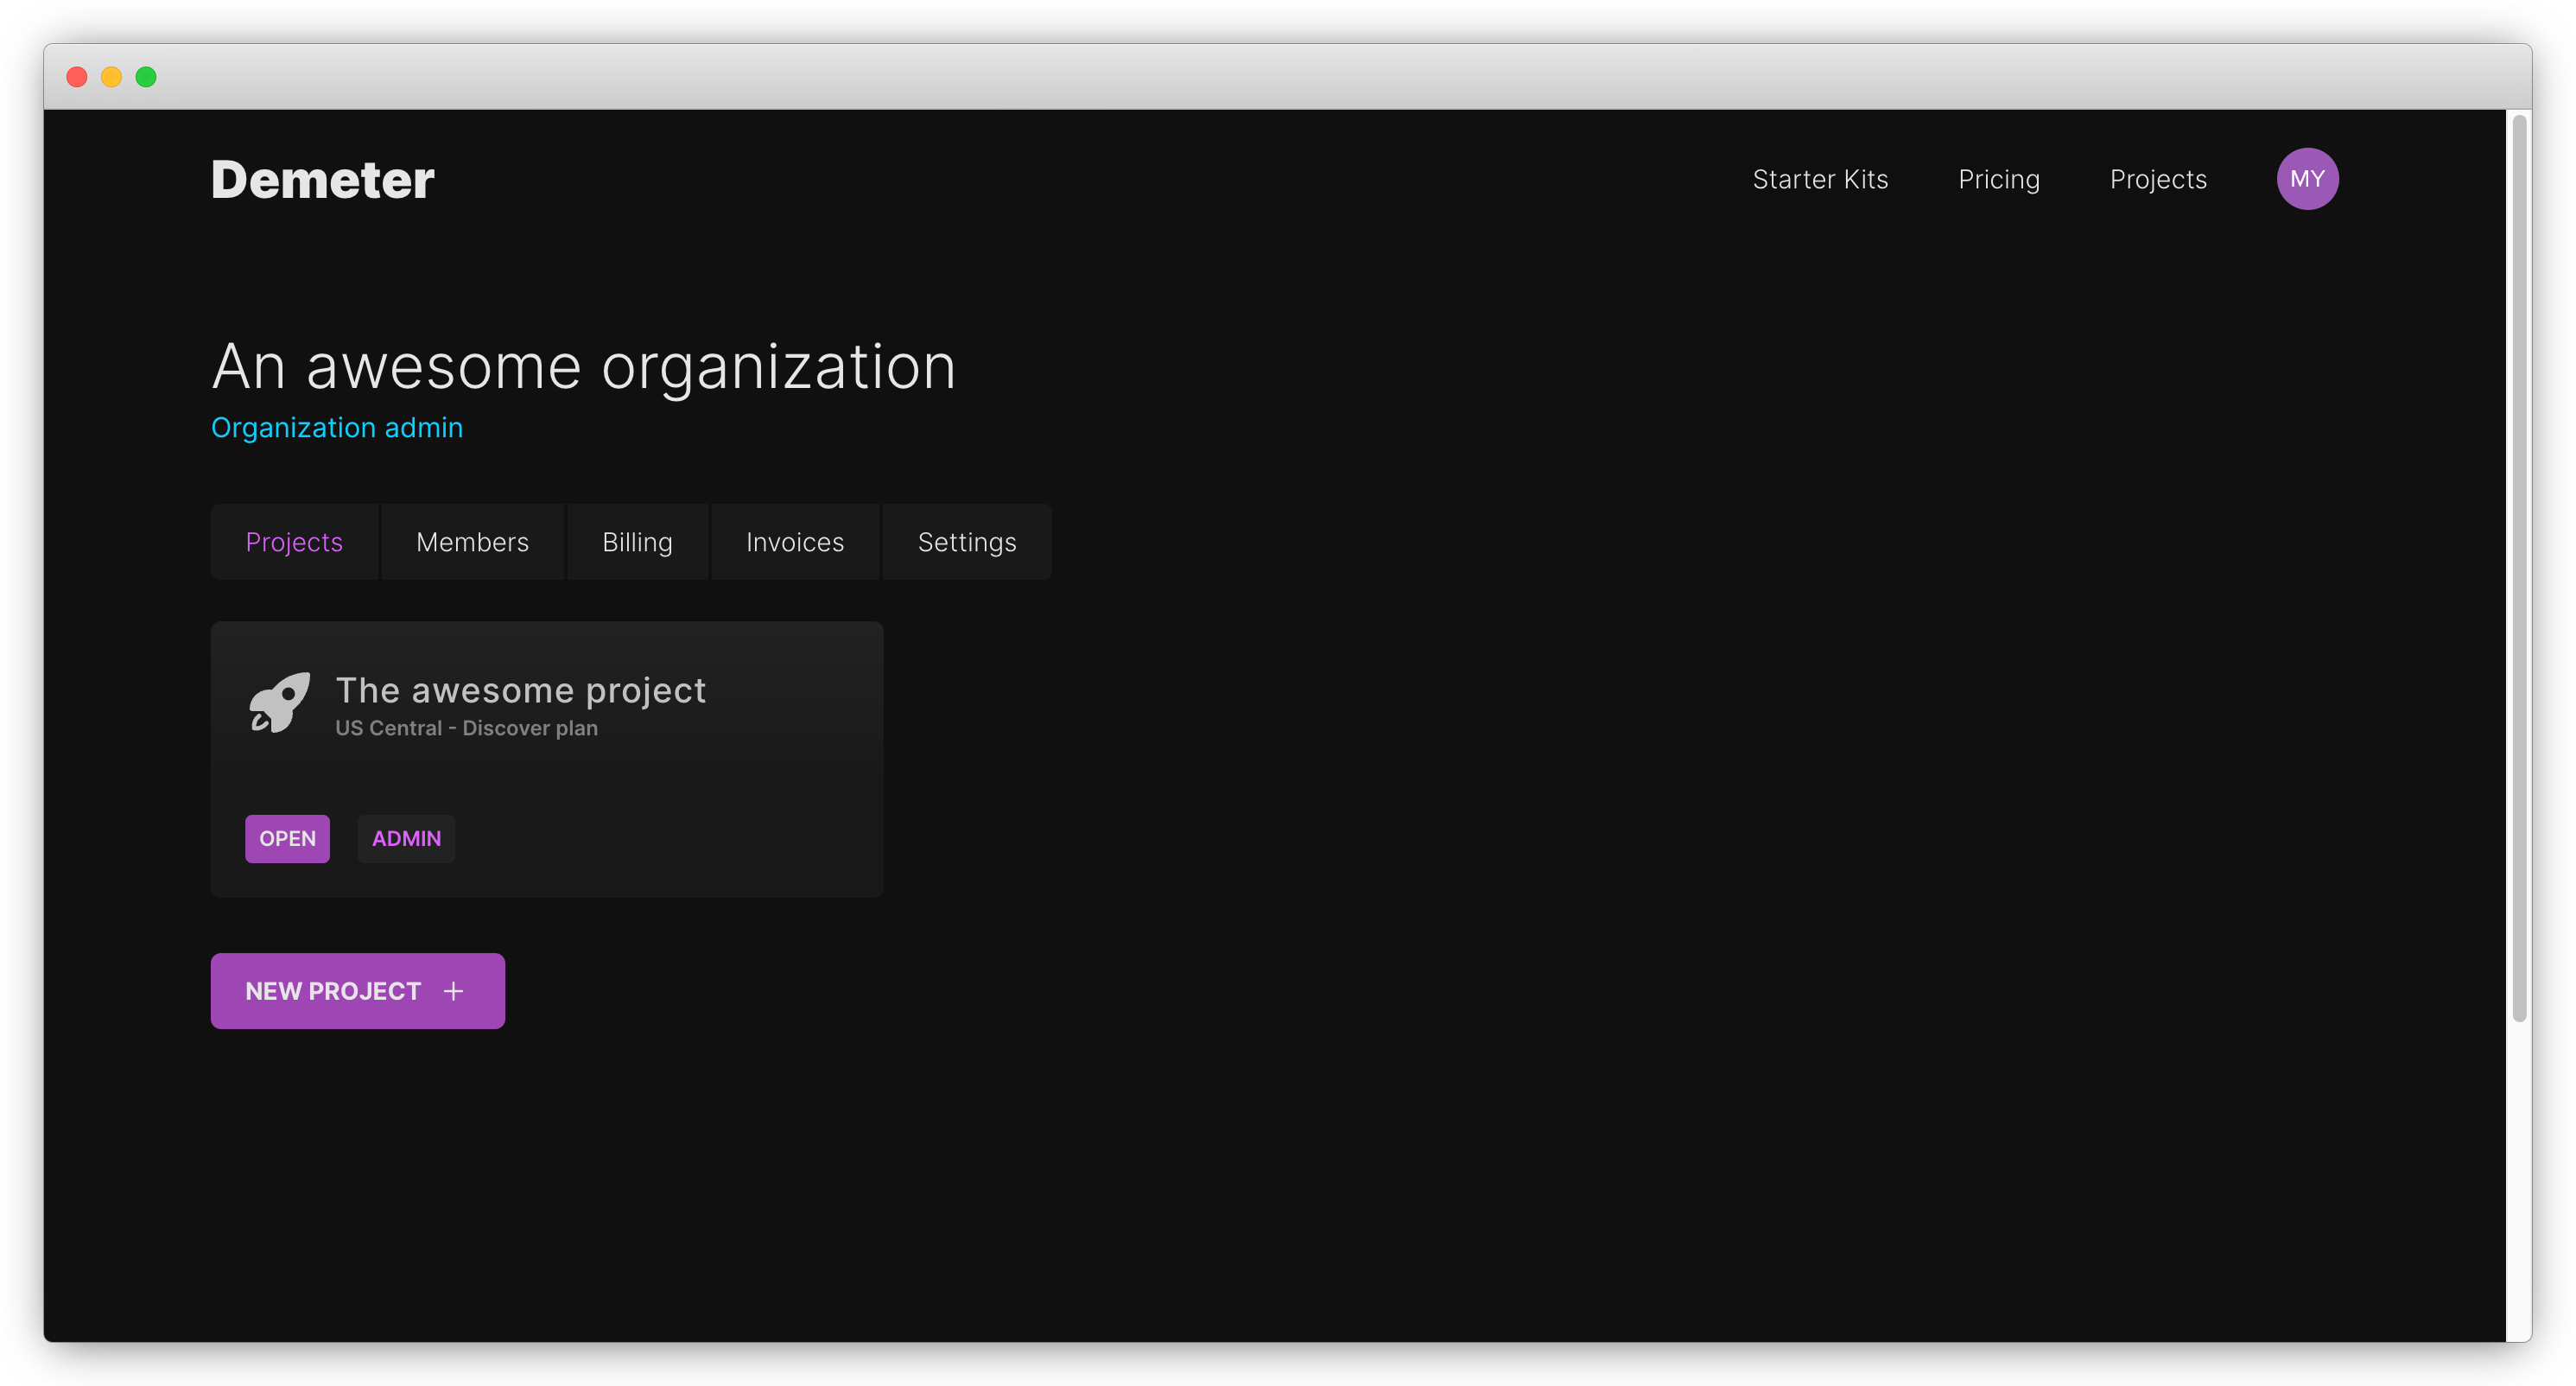Click the 'An awesome organization' heading
The image size is (2576, 1386).
coord(584,367)
